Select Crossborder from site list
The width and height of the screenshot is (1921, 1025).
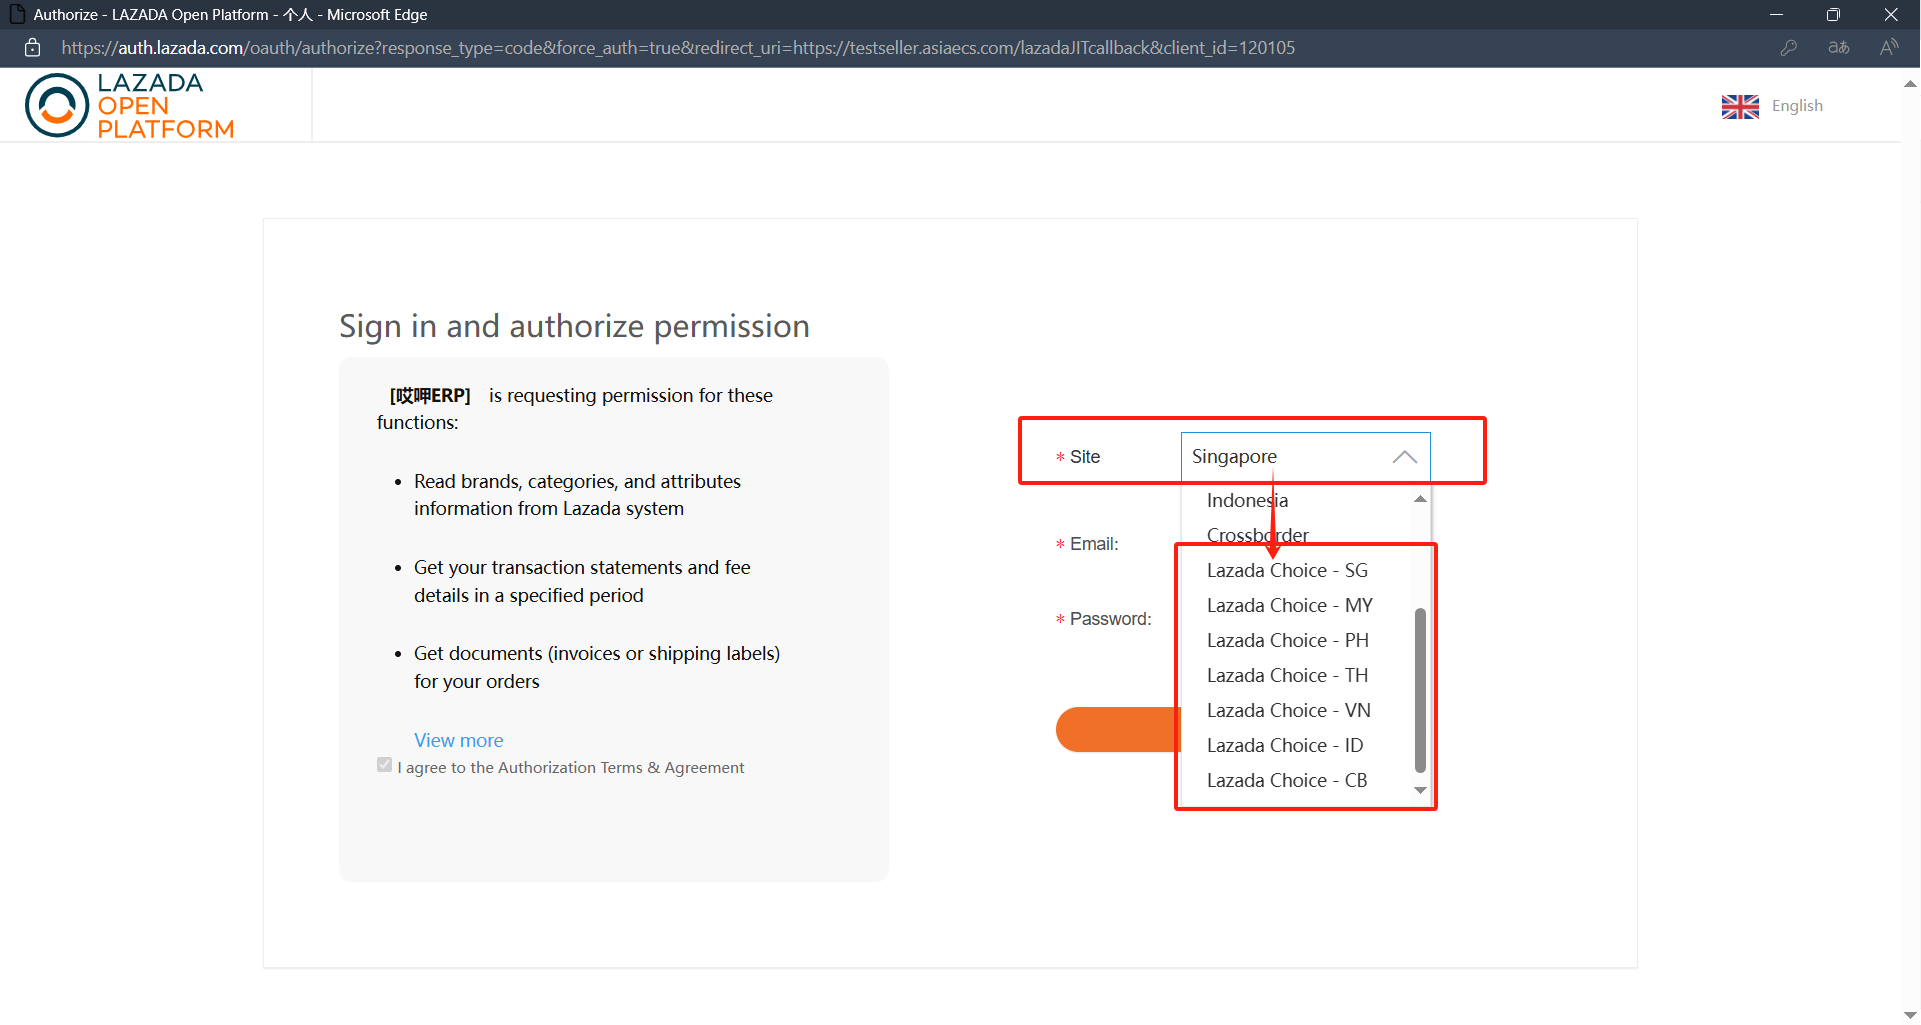pyautogui.click(x=1257, y=535)
